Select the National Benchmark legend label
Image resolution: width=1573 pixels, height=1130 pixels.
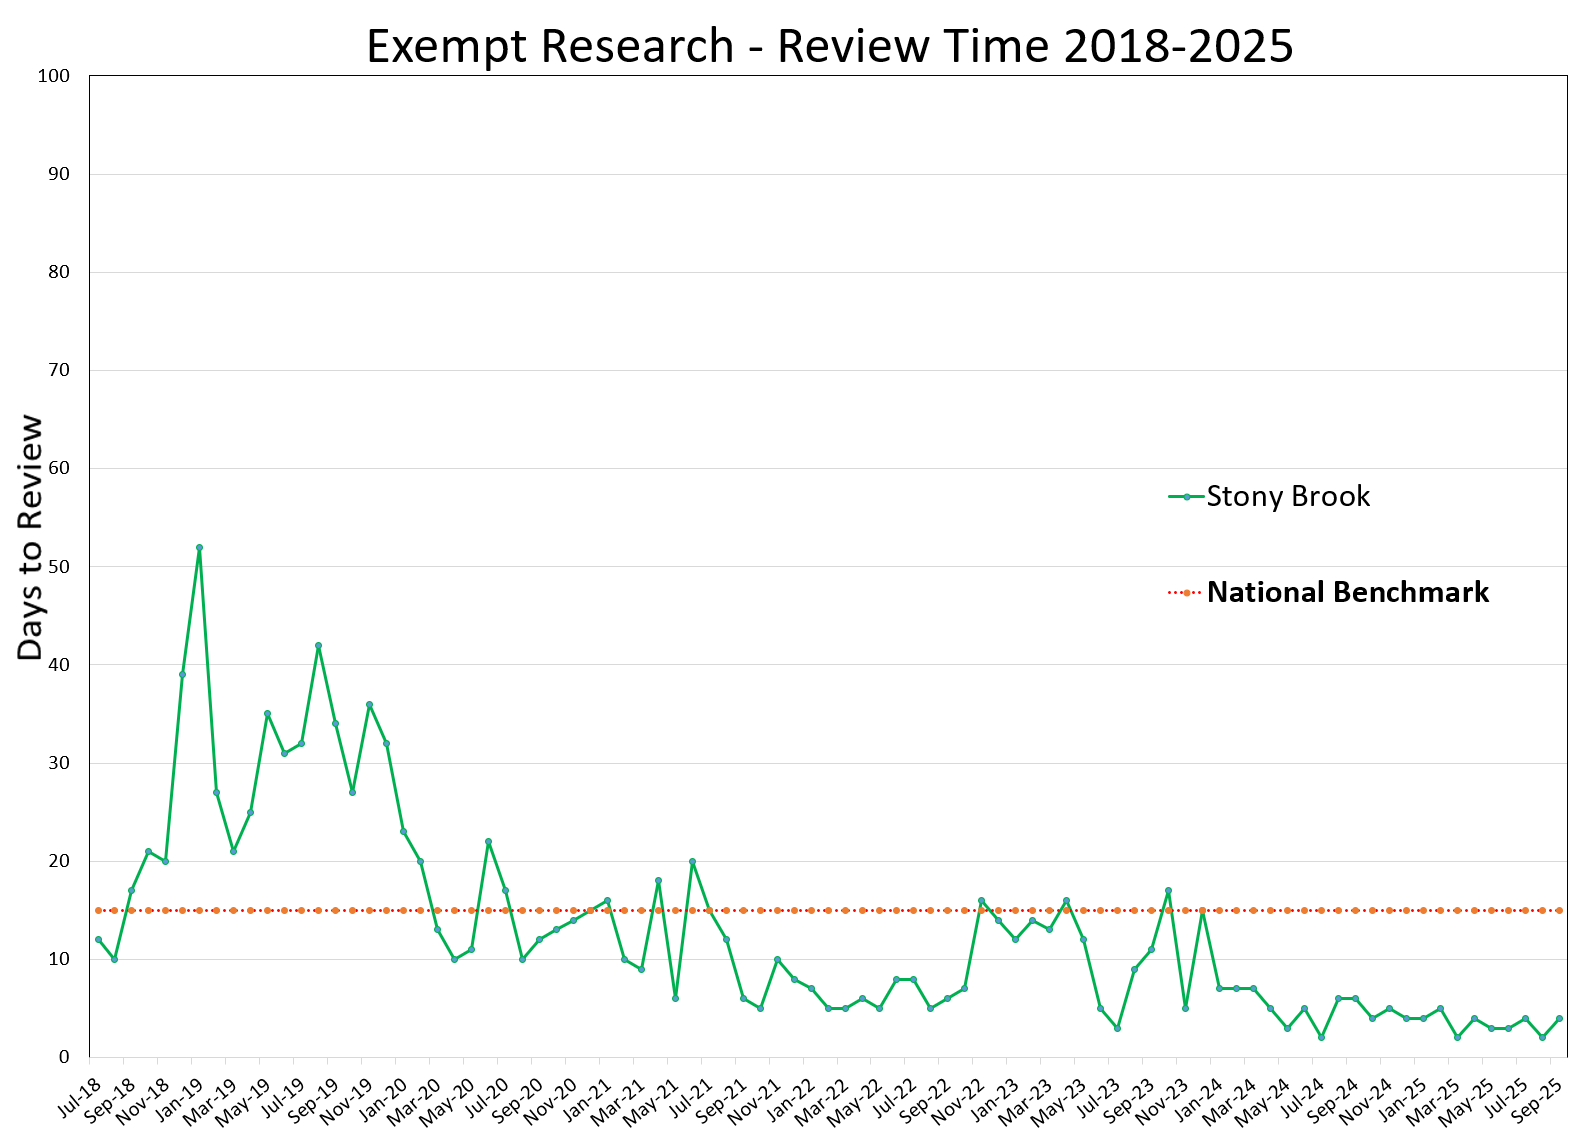[1347, 592]
